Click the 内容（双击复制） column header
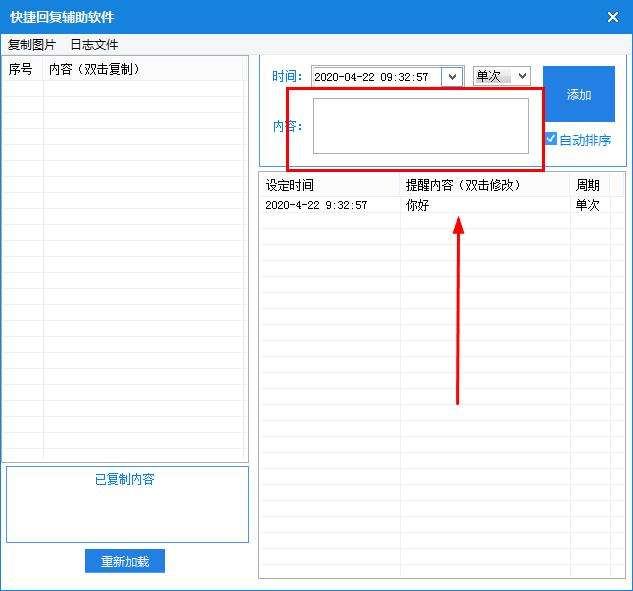This screenshot has width=633, height=591. 143,69
